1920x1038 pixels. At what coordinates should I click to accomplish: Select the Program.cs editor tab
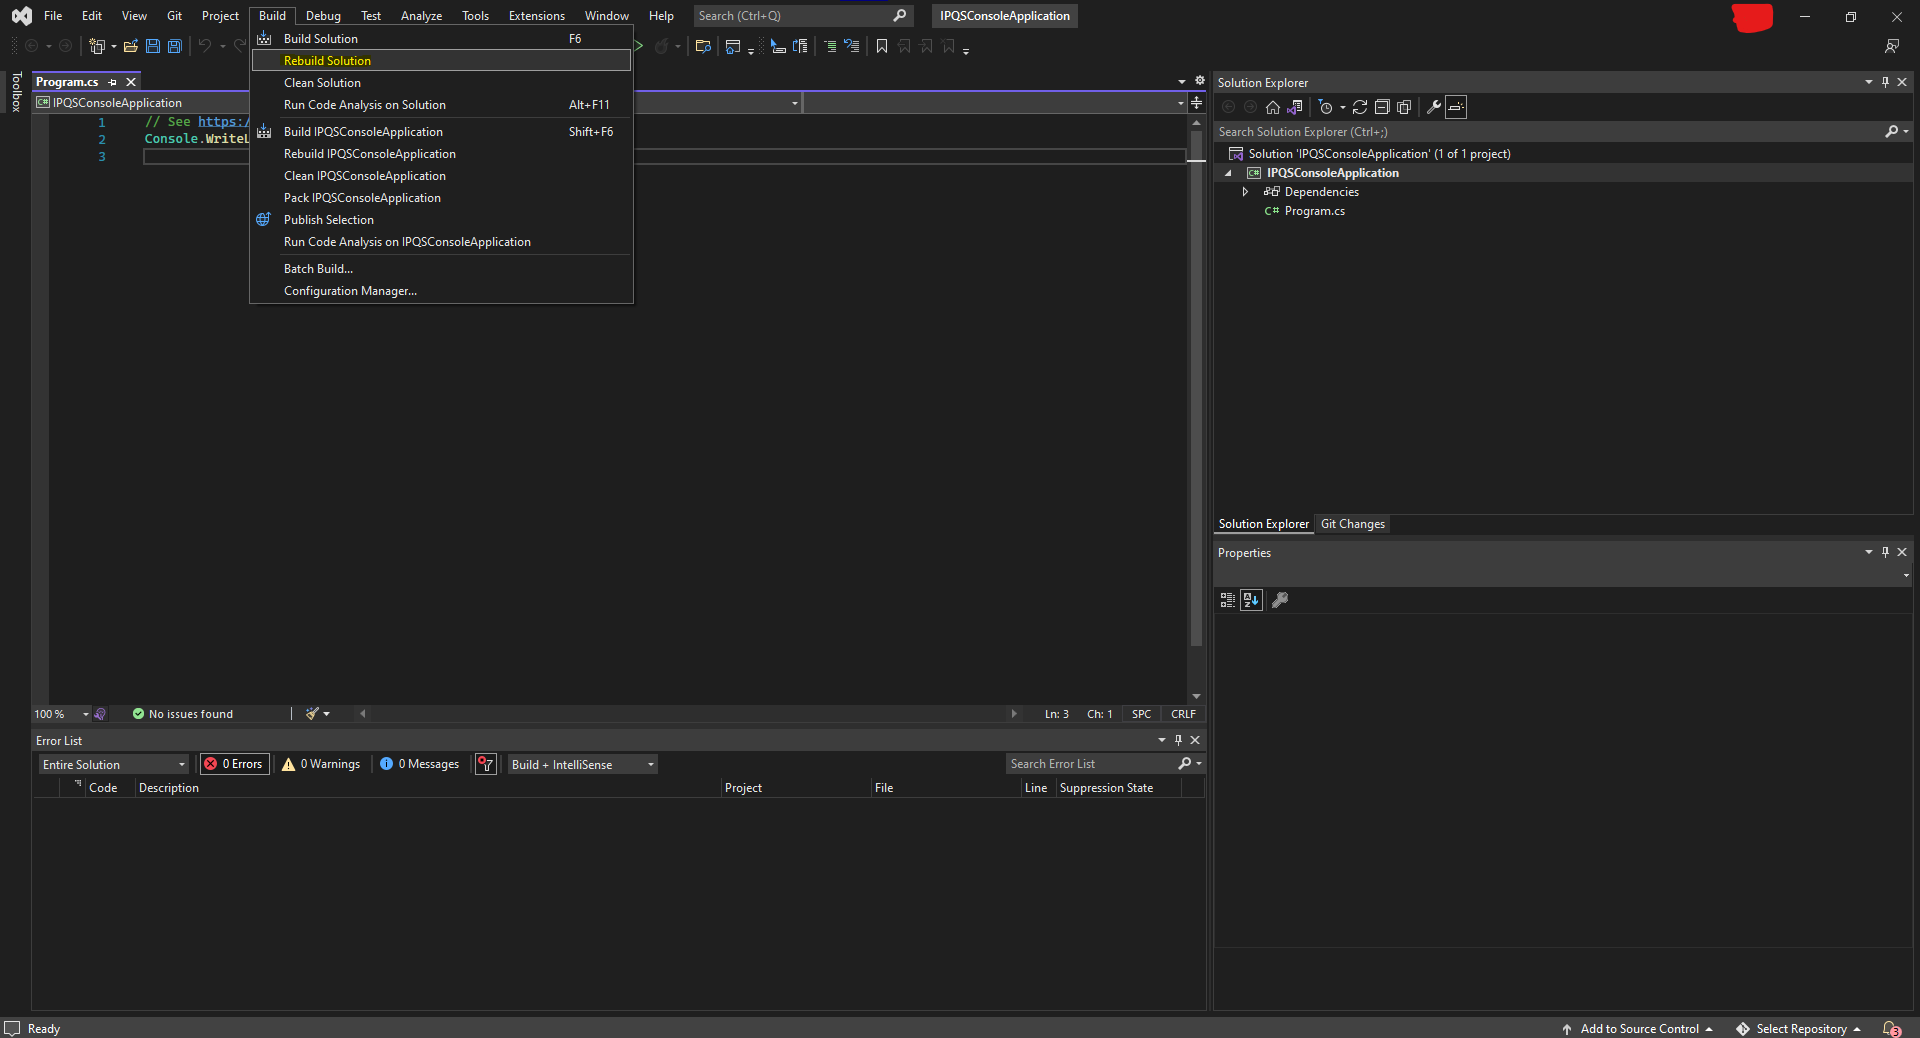point(67,82)
